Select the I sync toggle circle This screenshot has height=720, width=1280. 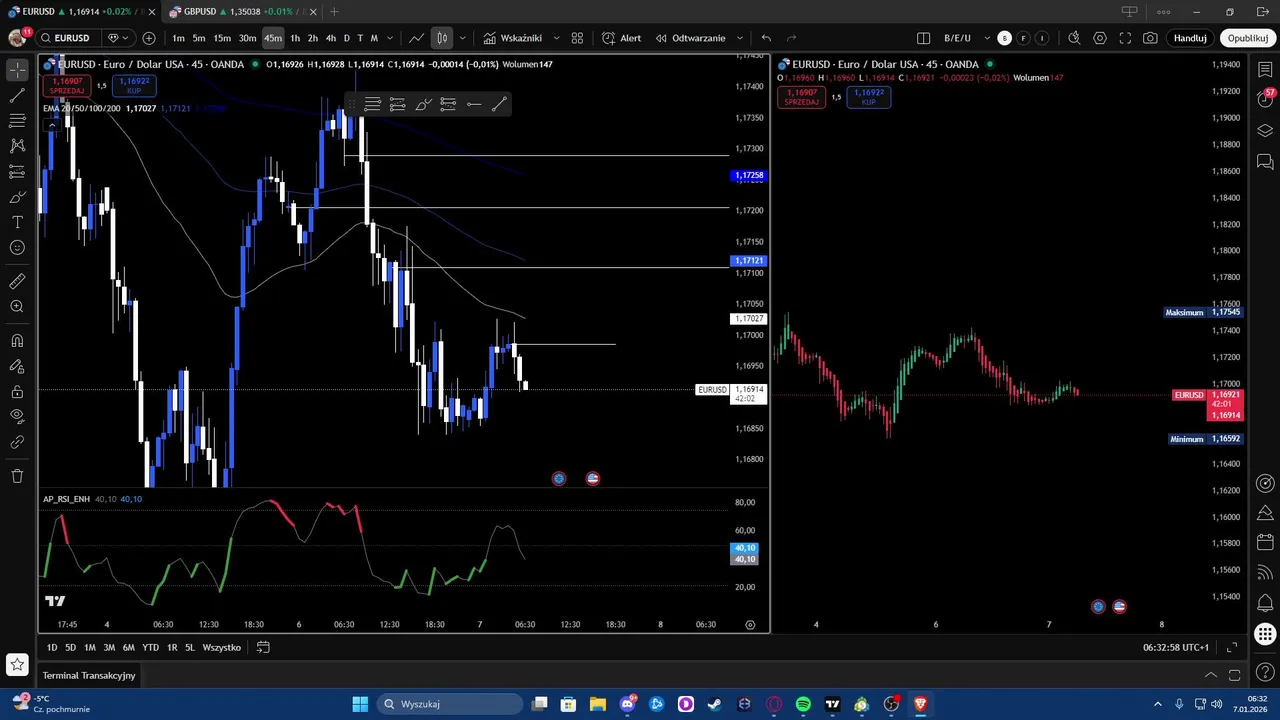[x=1042, y=38]
